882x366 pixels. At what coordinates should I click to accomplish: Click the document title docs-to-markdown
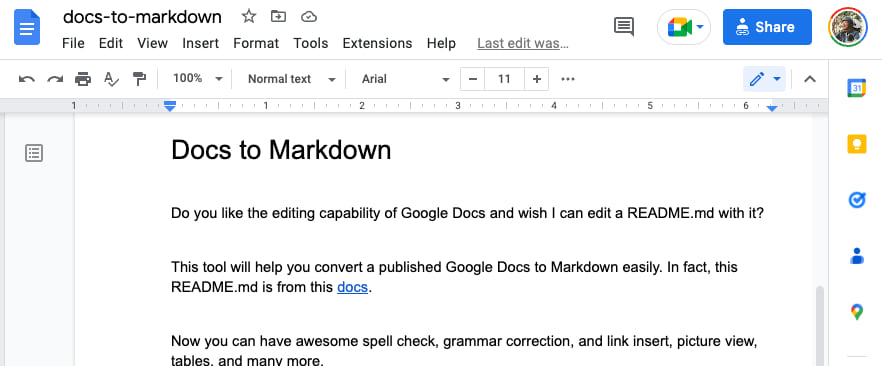point(142,17)
